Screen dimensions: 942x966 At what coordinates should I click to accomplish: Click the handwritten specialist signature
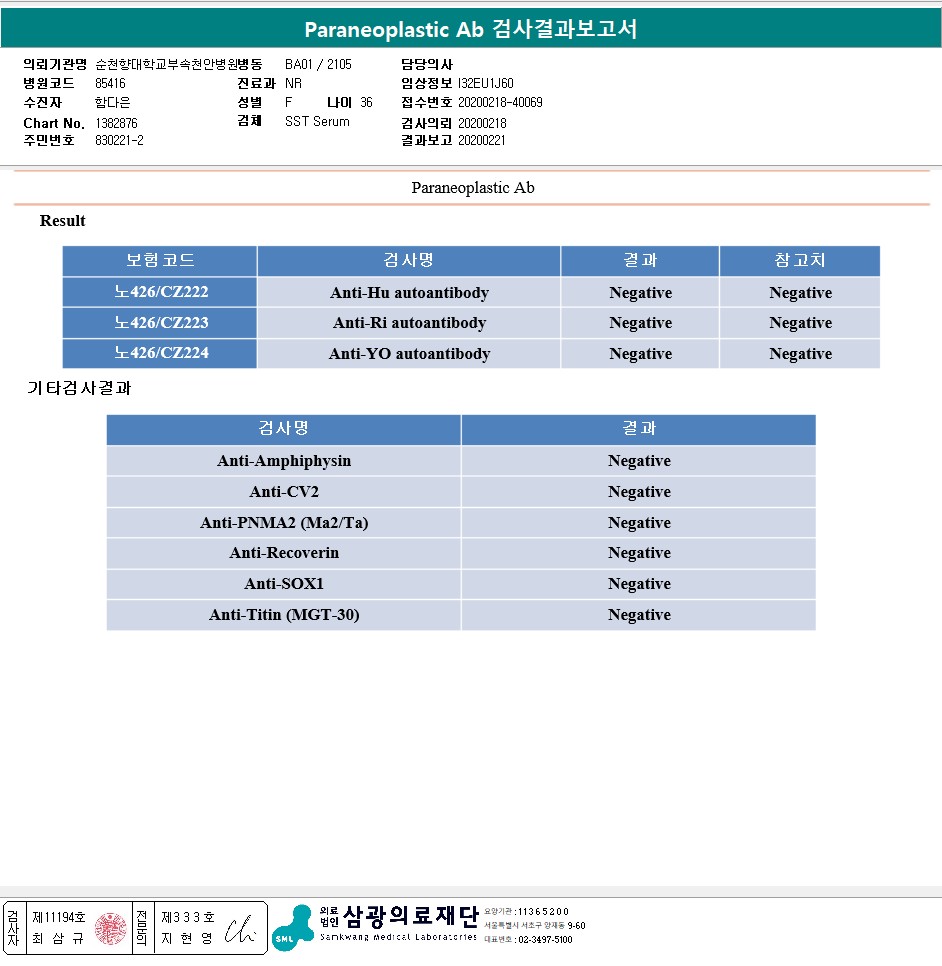pyautogui.click(x=240, y=930)
